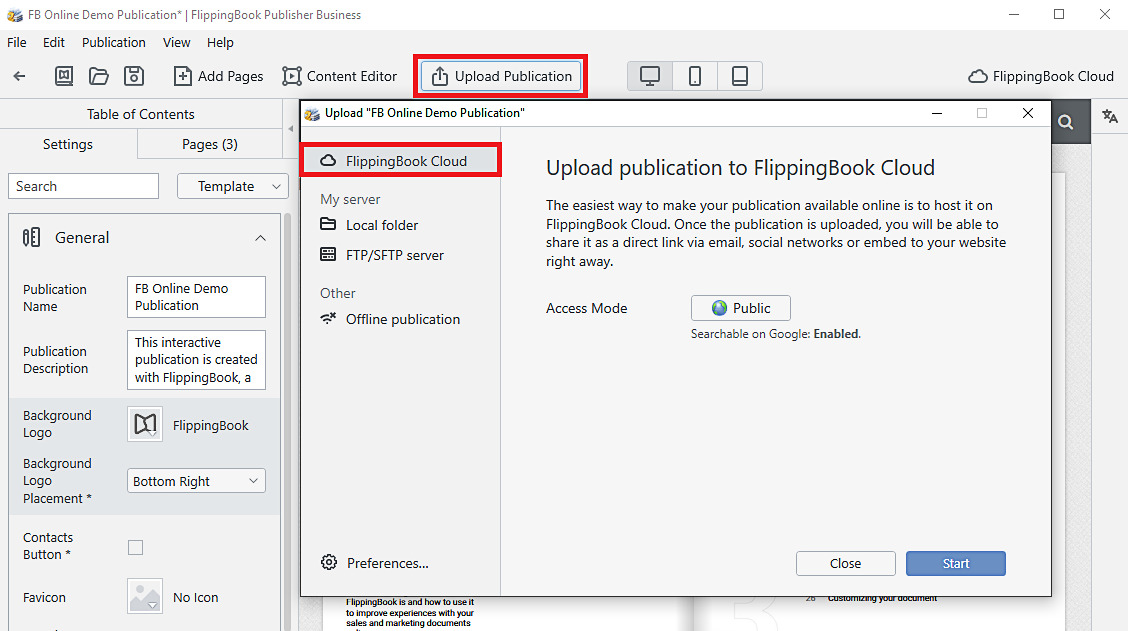Screen dimensions: 1128x631
Task: Collapse the General settings section
Action: pyautogui.click(x=260, y=238)
